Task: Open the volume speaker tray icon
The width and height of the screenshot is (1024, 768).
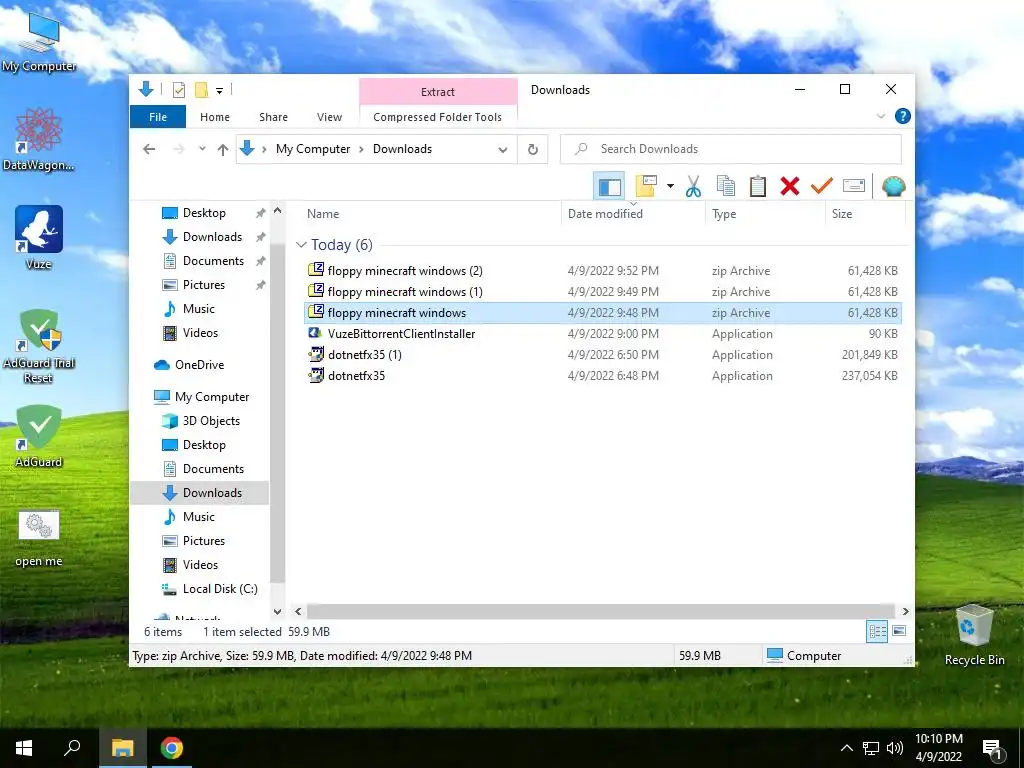Action: tap(895, 748)
